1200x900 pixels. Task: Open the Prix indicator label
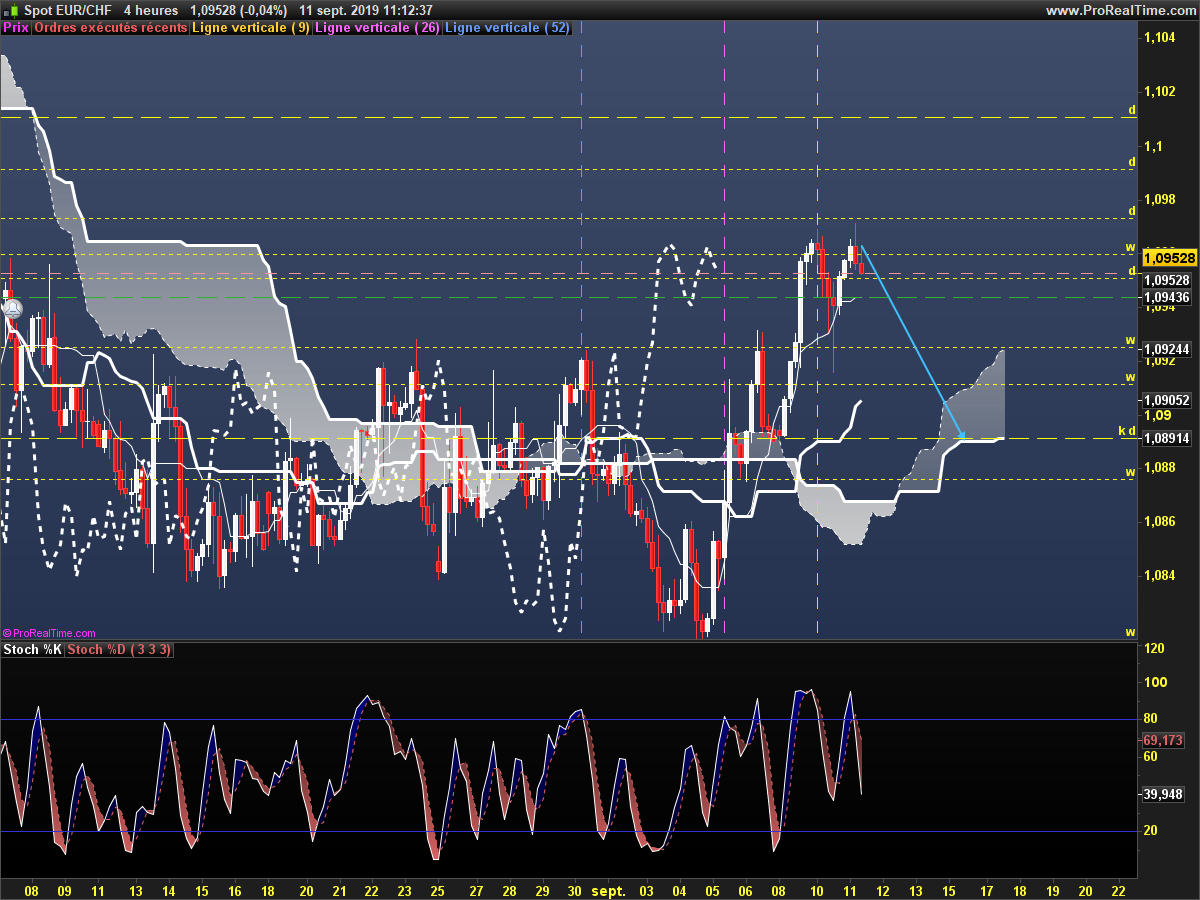pos(16,28)
